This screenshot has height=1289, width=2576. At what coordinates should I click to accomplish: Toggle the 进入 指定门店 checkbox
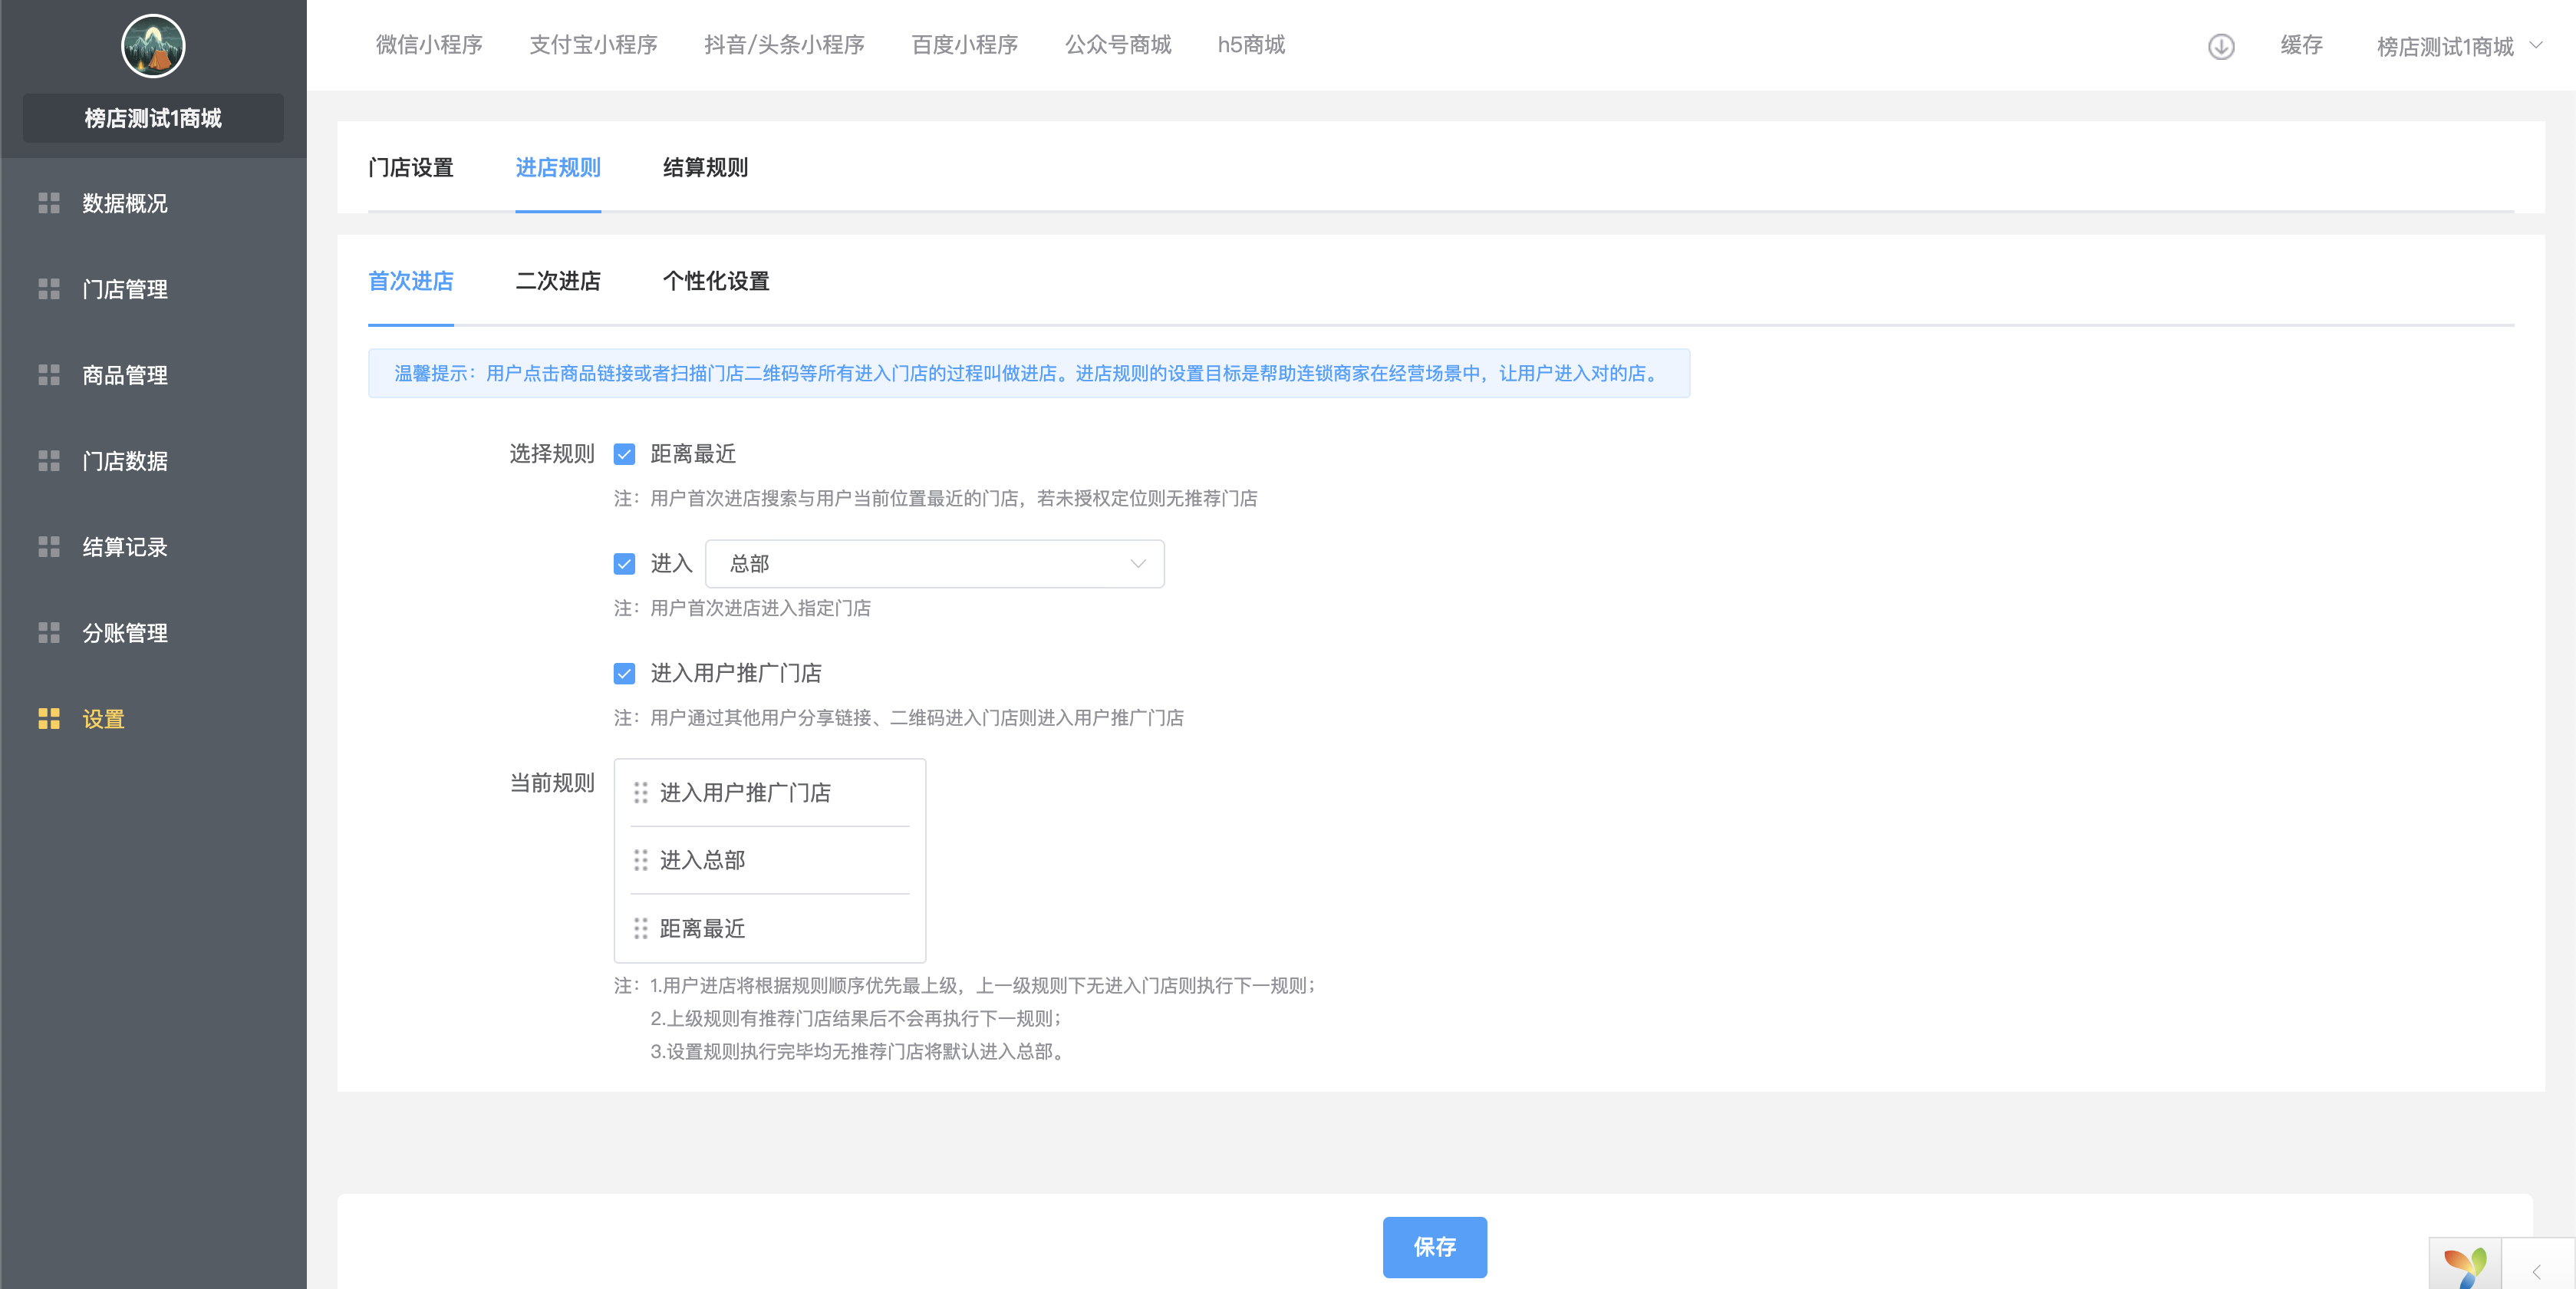(625, 565)
